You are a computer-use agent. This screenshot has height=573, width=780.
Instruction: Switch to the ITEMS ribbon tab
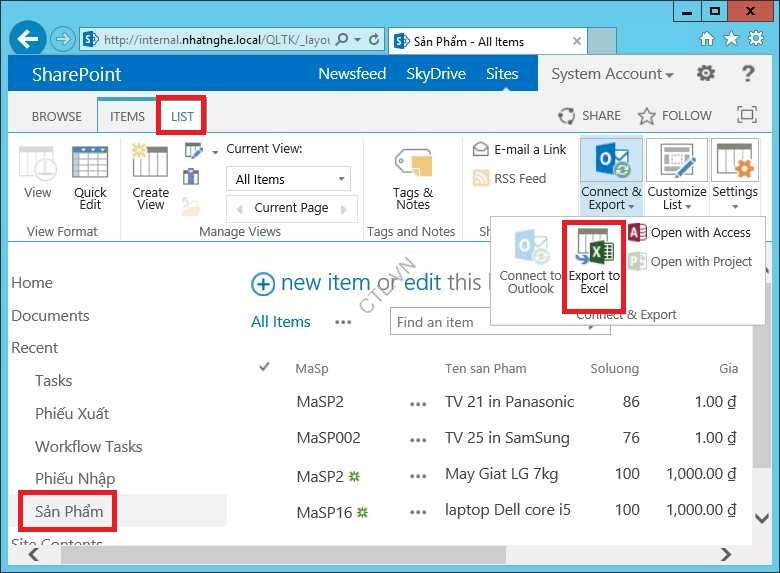click(x=127, y=116)
